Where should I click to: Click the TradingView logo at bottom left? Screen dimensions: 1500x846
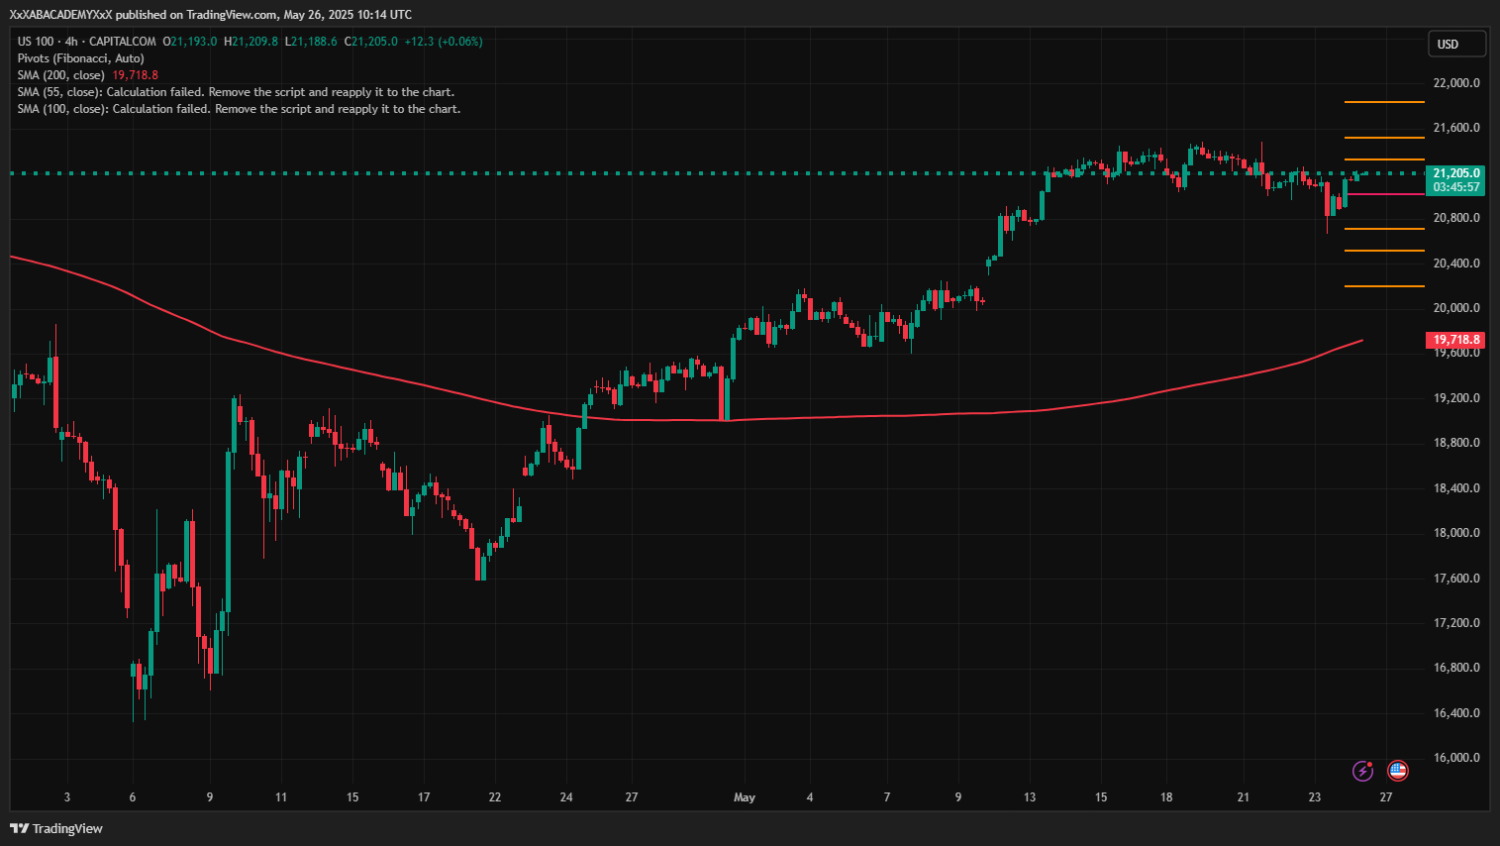(56, 828)
